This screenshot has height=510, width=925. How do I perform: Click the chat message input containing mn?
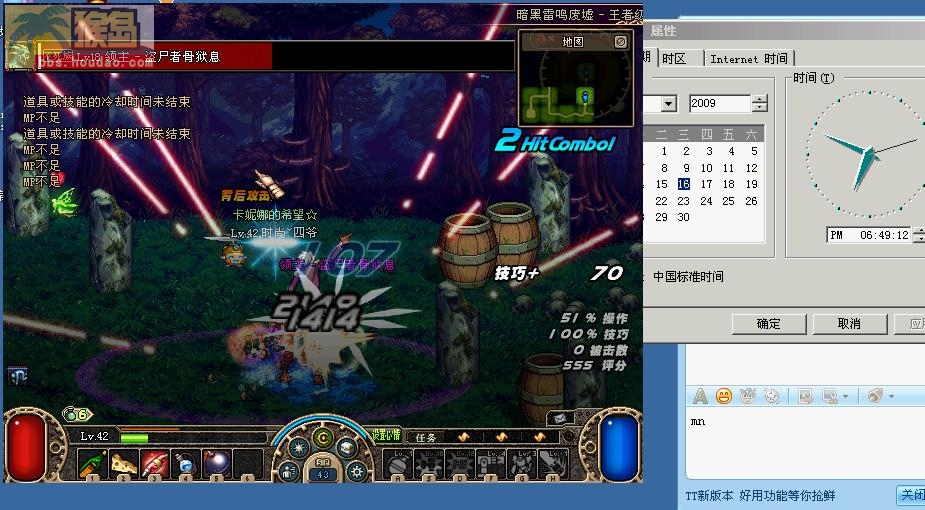(805, 443)
